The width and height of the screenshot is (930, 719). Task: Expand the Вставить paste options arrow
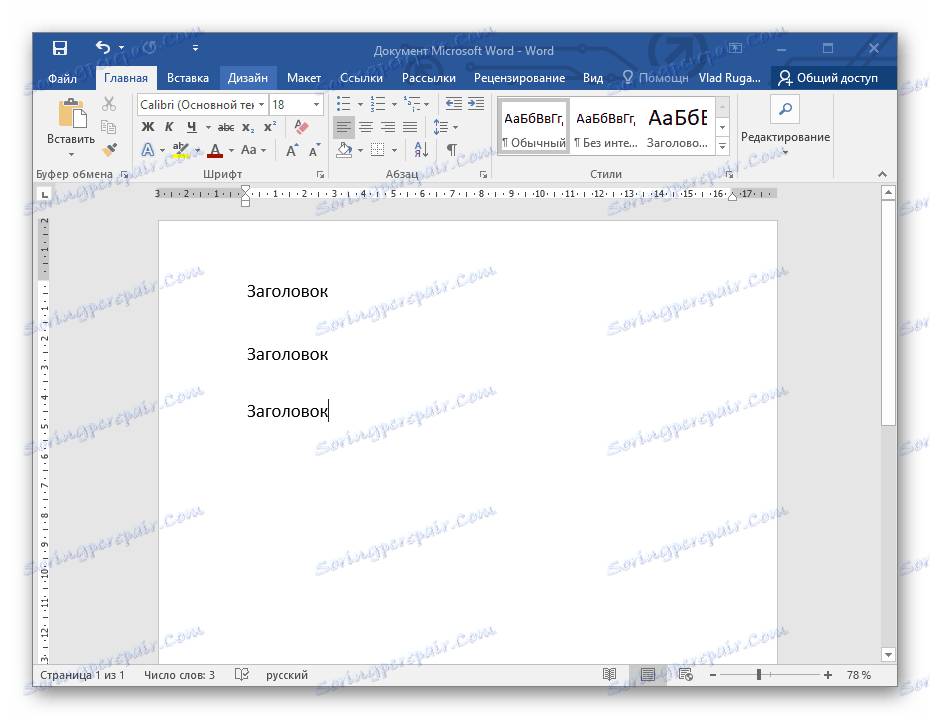pyautogui.click(x=71, y=154)
